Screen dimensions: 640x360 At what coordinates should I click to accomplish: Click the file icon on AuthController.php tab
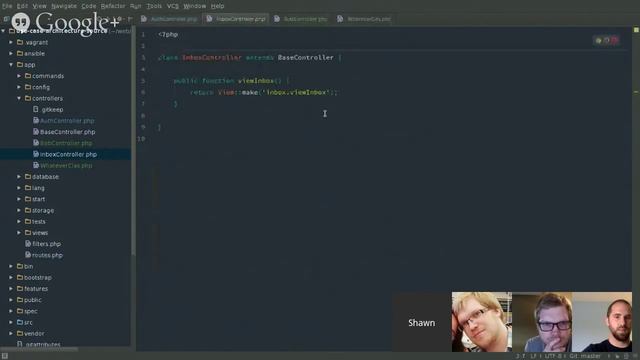click(144, 19)
